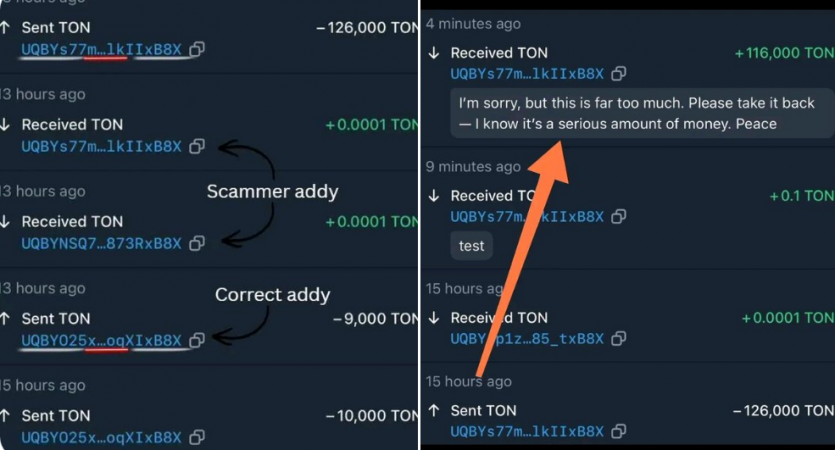
Task: Open UQBYNSQ7…873RxB8X address link
Action: pyautogui.click(x=101, y=243)
